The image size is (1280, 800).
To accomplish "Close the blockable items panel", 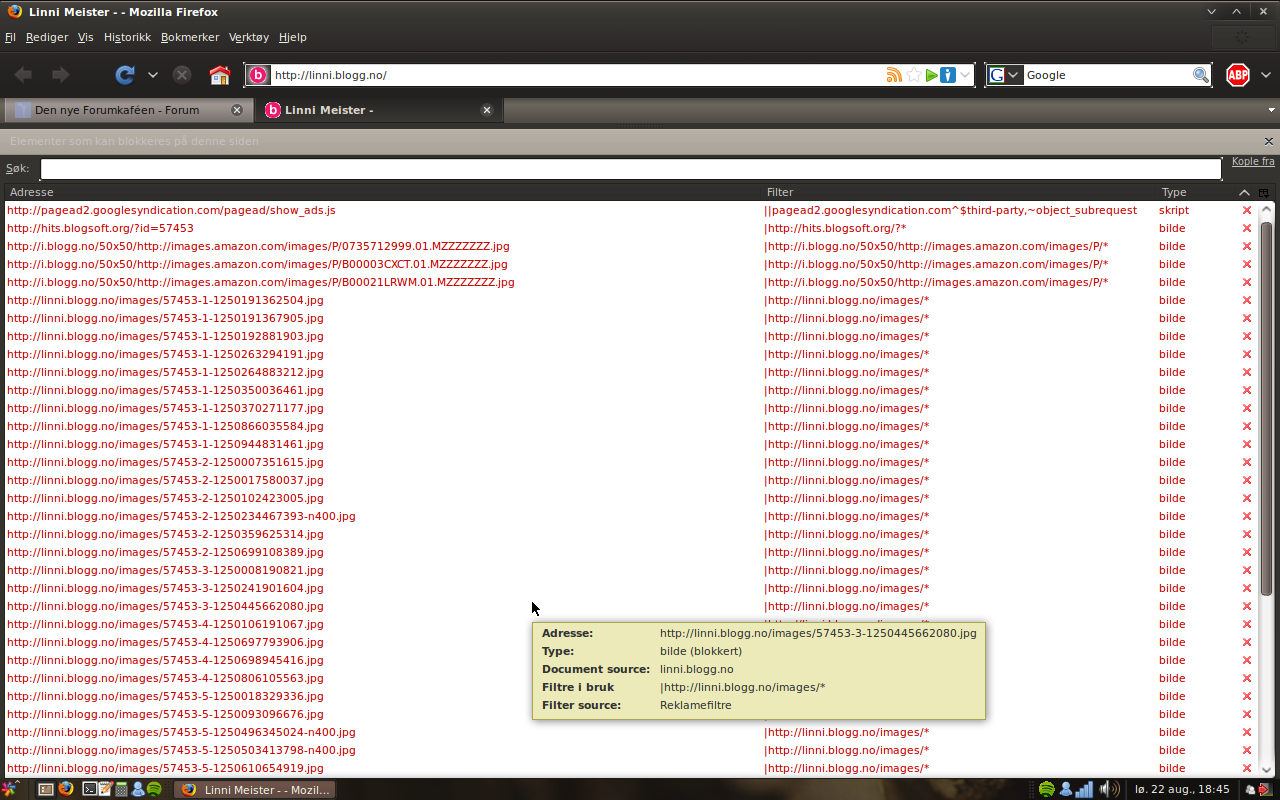I will point(1269,141).
